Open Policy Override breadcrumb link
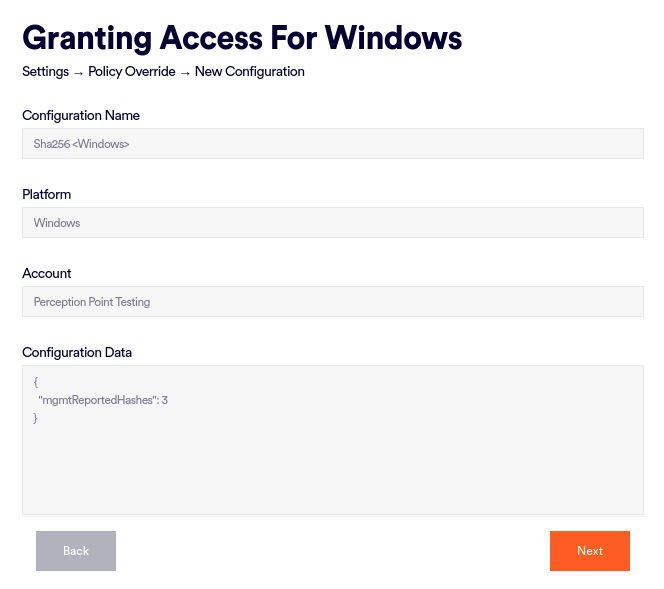This screenshot has width=664, height=589. [x=131, y=72]
